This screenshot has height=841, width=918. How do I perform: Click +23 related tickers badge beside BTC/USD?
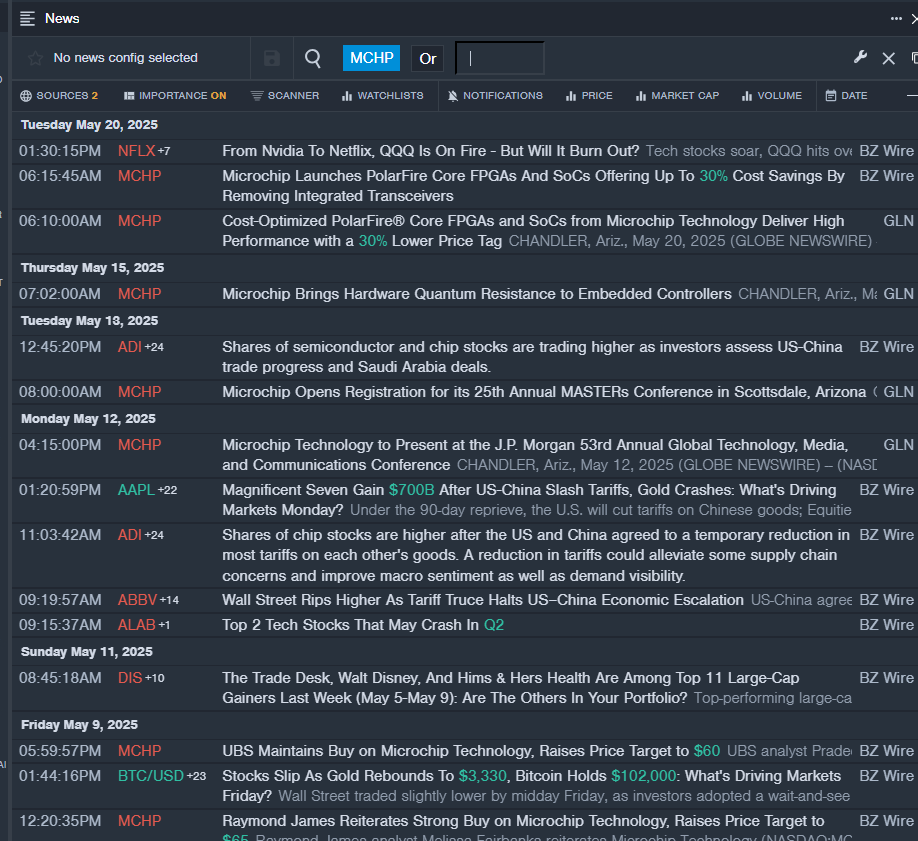coord(197,776)
